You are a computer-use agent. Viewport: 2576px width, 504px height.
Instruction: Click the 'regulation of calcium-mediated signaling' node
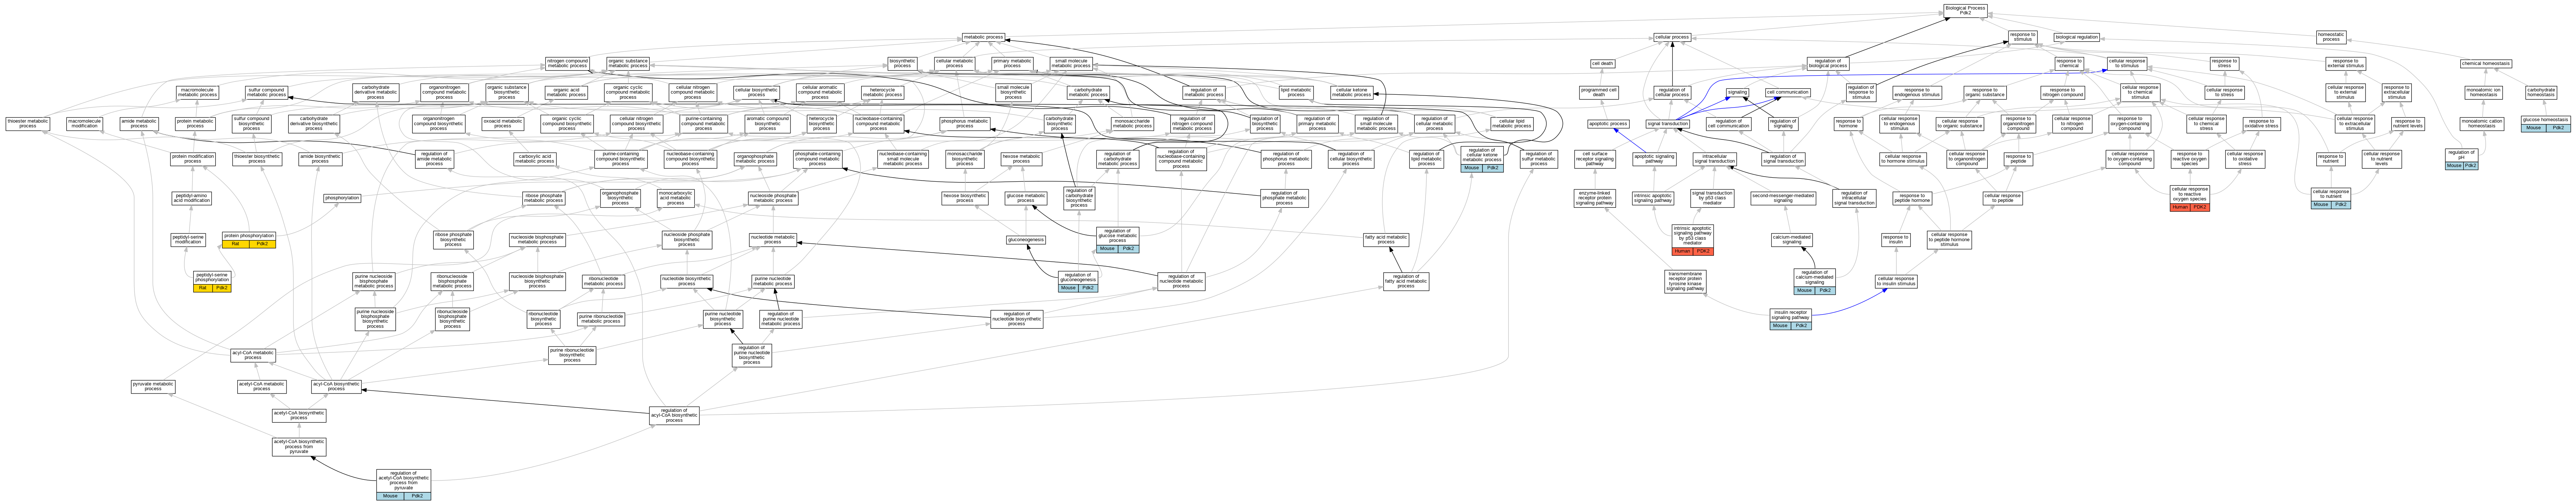(1814, 282)
